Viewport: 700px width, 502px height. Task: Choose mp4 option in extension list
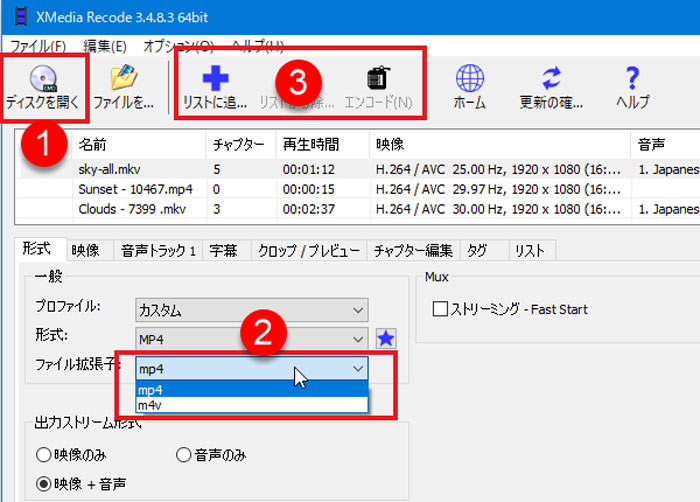pos(252,390)
